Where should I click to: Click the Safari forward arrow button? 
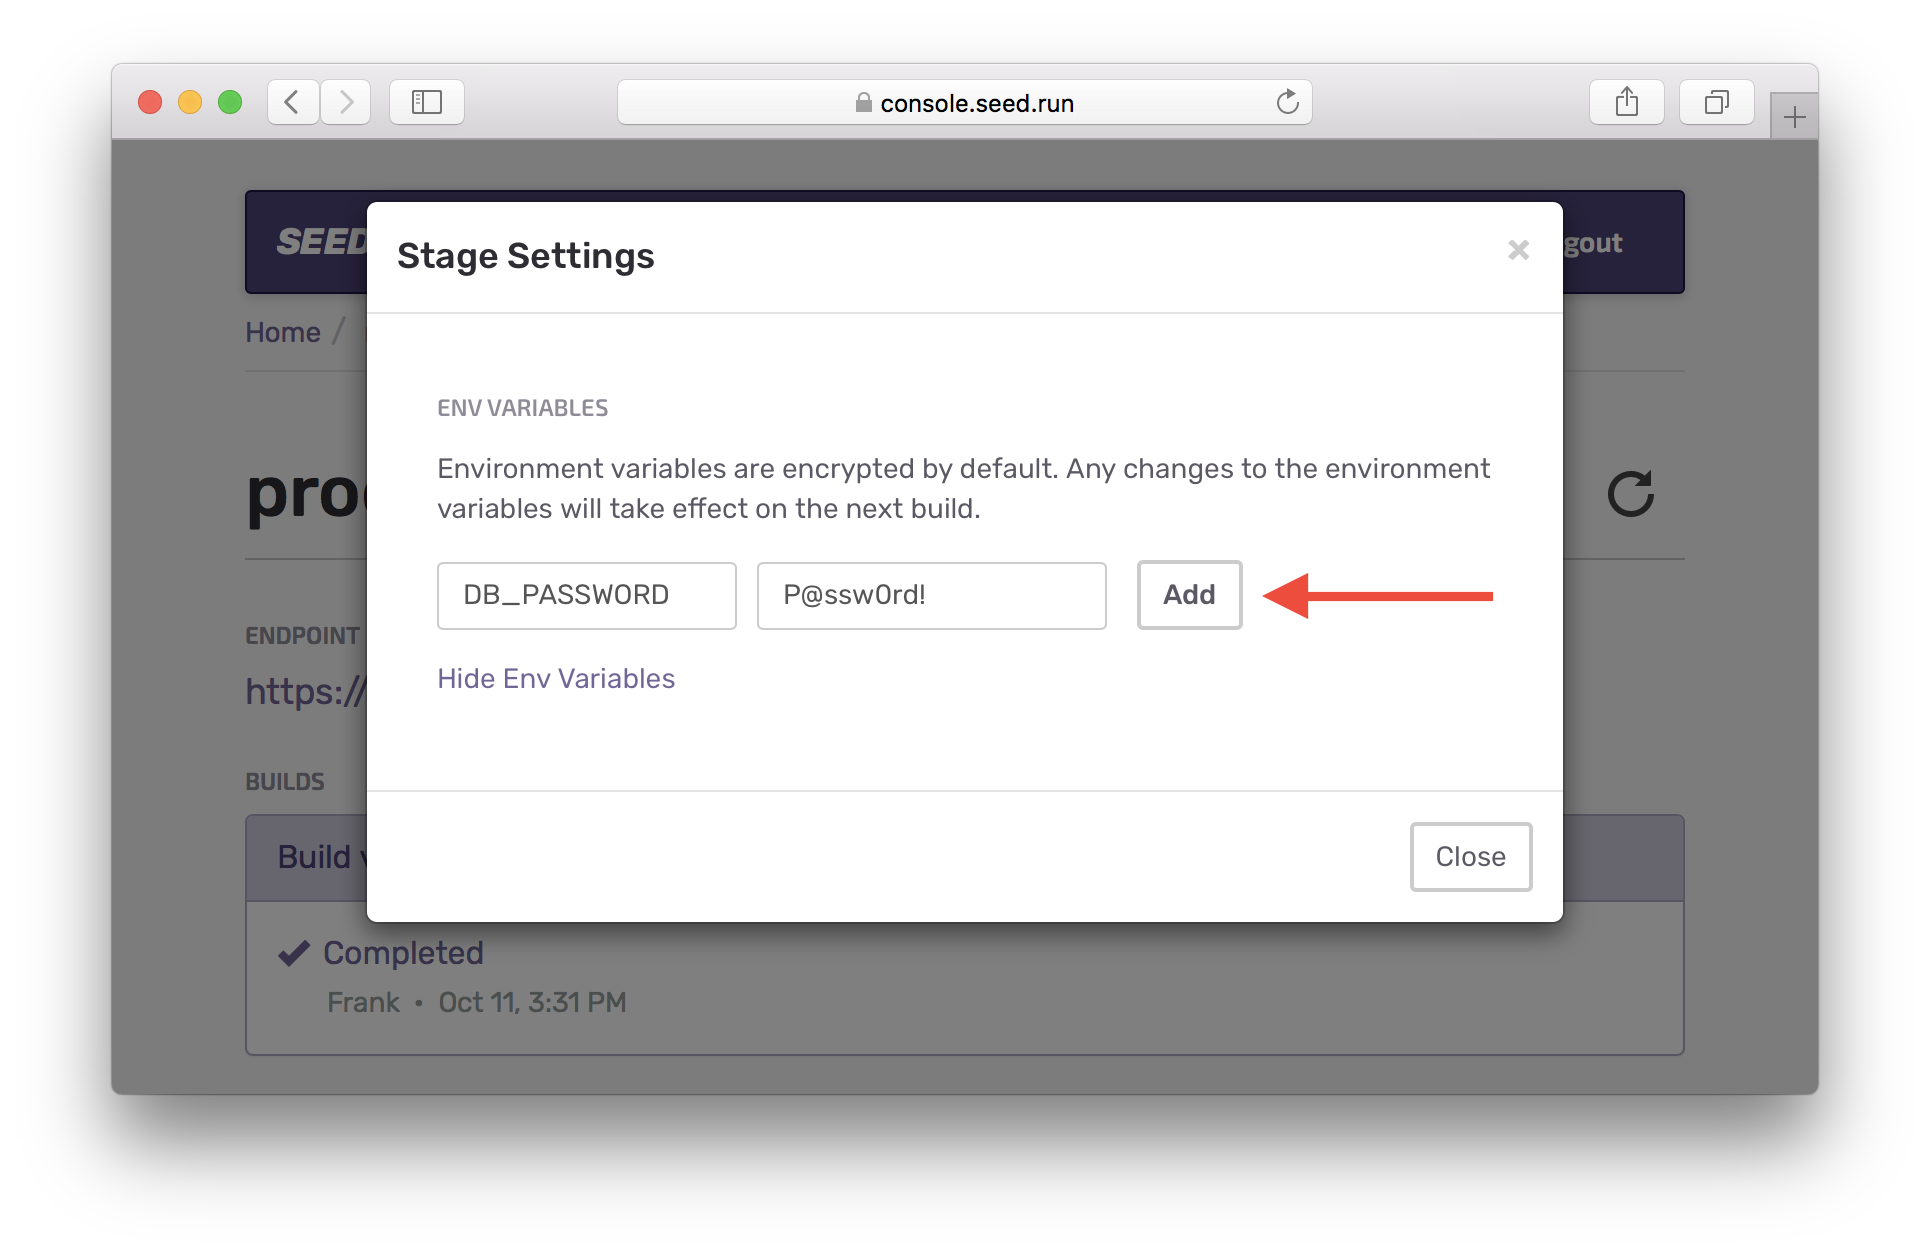click(x=346, y=102)
